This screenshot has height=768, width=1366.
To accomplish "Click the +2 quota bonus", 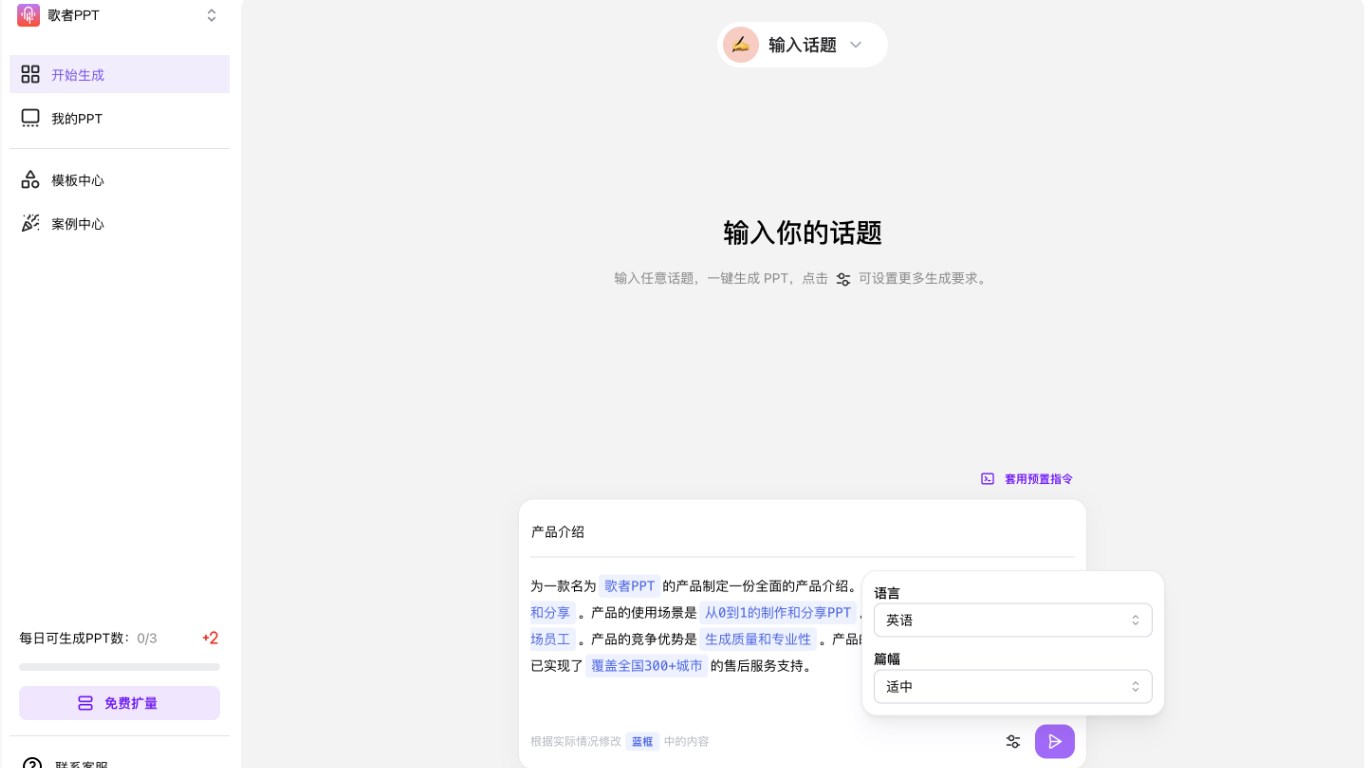I will pos(210,638).
